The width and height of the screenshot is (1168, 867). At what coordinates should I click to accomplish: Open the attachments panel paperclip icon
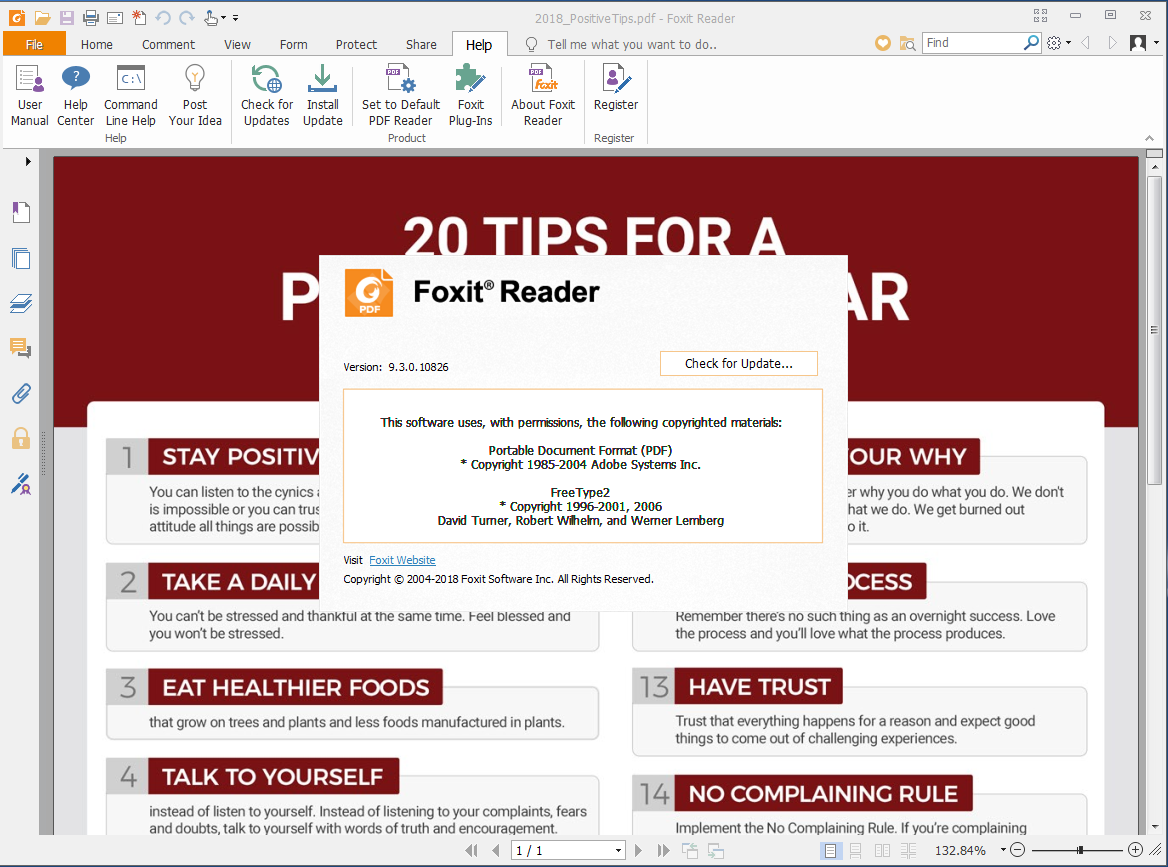(20, 392)
